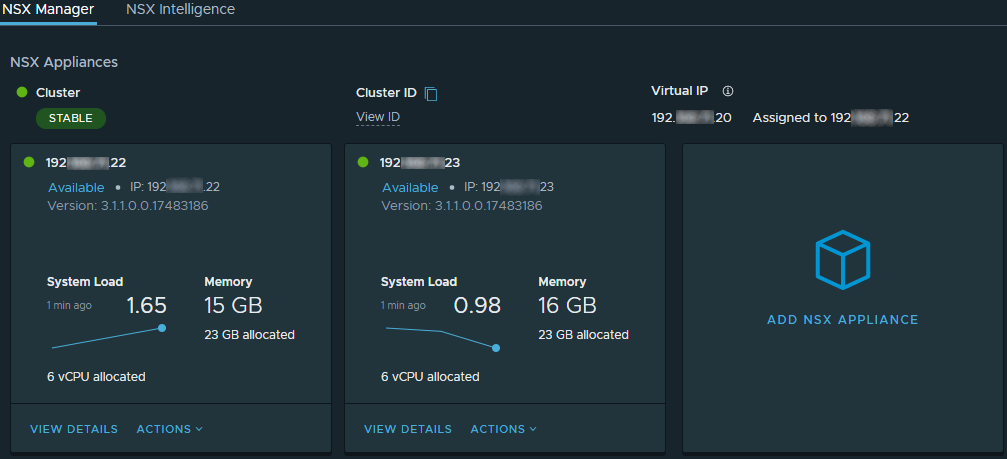Click the System Load graph point on the .23 appliance
Screen dimensions: 1007x459
496,348
